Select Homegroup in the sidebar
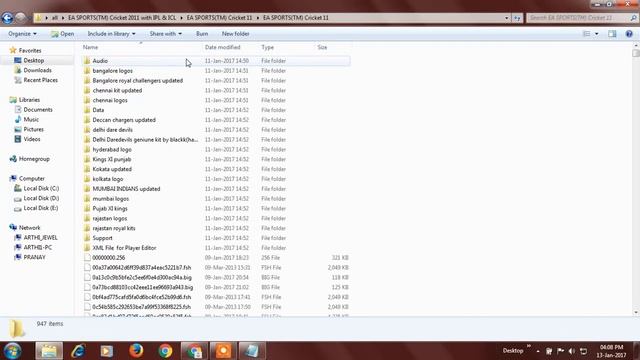This screenshot has height=360, width=640. tap(34, 159)
